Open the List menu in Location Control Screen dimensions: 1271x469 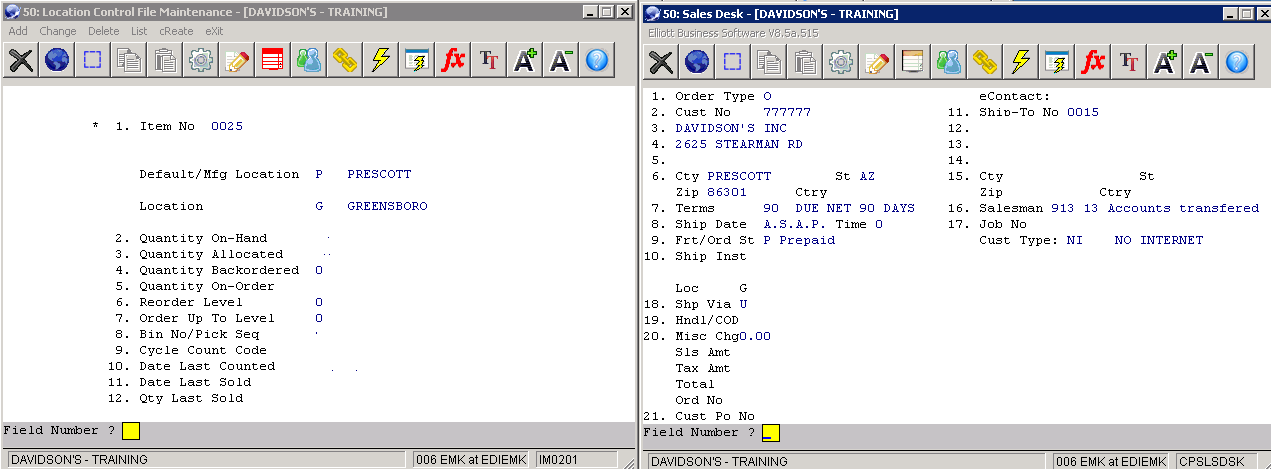139,31
